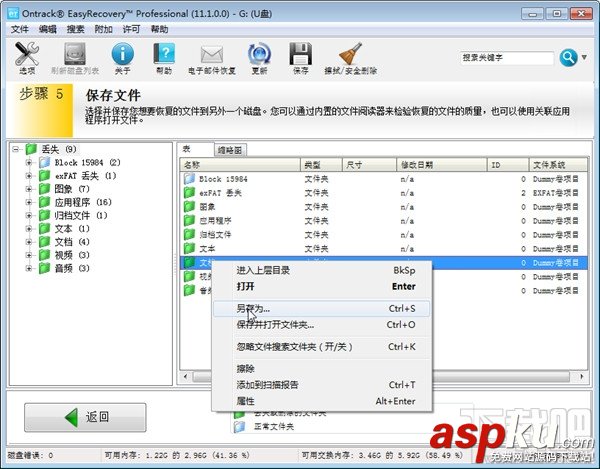
Task: Select Block 15984 folder icon in tree
Action: 44,163
